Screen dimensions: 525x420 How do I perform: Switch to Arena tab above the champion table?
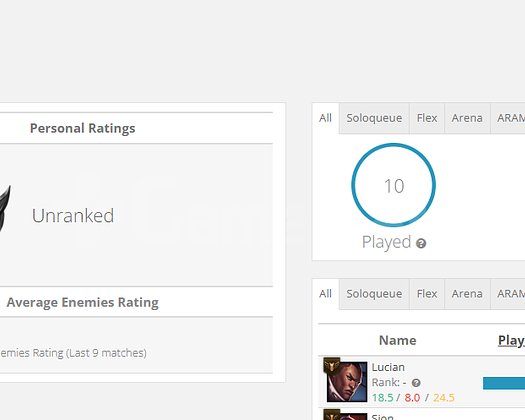pos(467,294)
